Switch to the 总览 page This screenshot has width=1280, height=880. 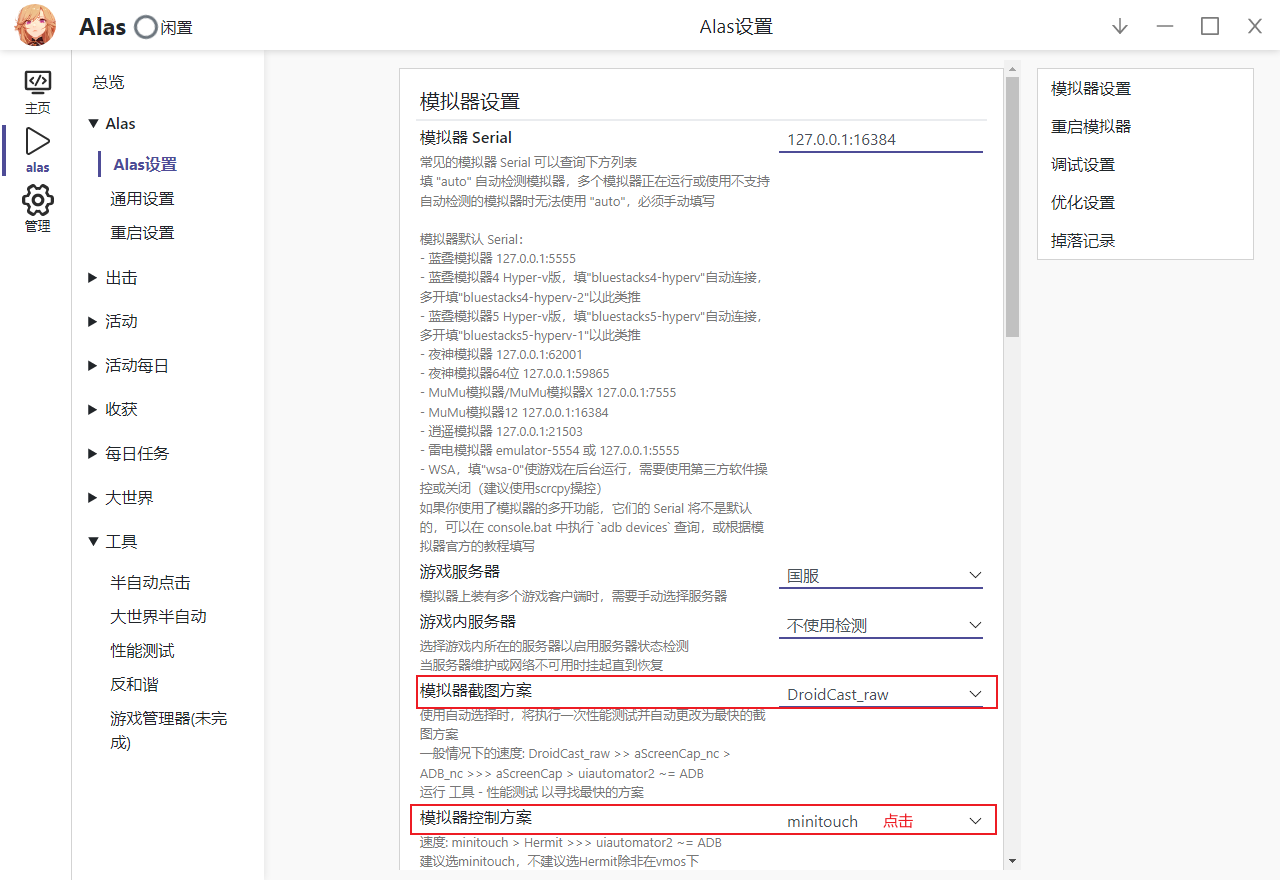pos(107,81)
